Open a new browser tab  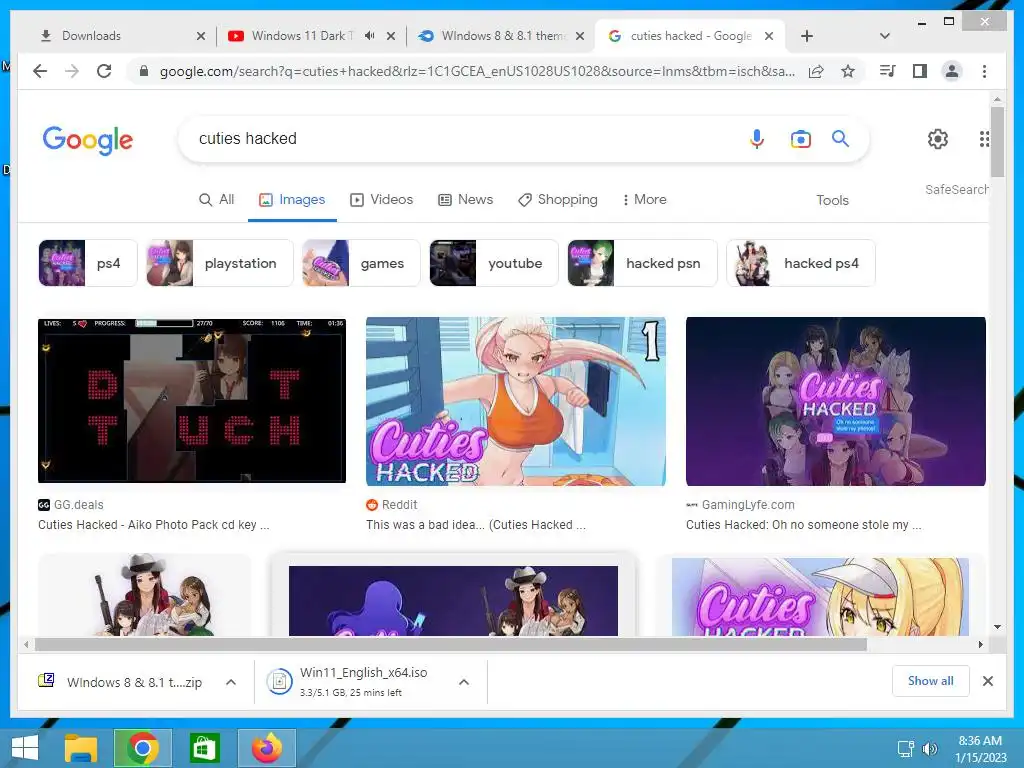pos(807,36)
